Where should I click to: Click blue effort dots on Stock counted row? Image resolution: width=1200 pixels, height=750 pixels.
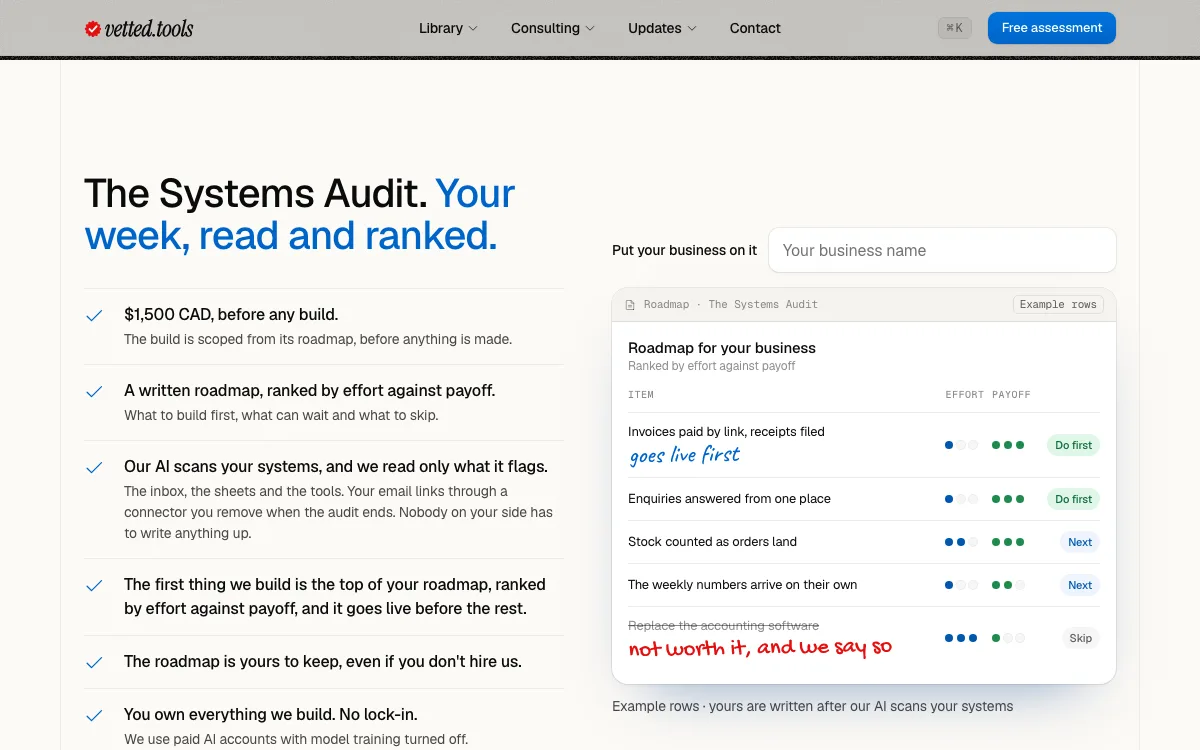pos(961,542)
